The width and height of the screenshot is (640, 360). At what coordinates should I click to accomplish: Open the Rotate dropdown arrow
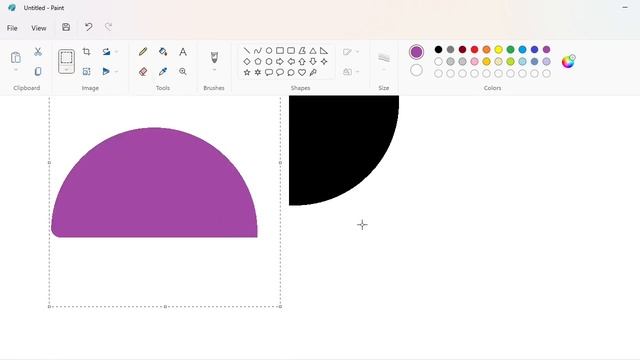116,52
